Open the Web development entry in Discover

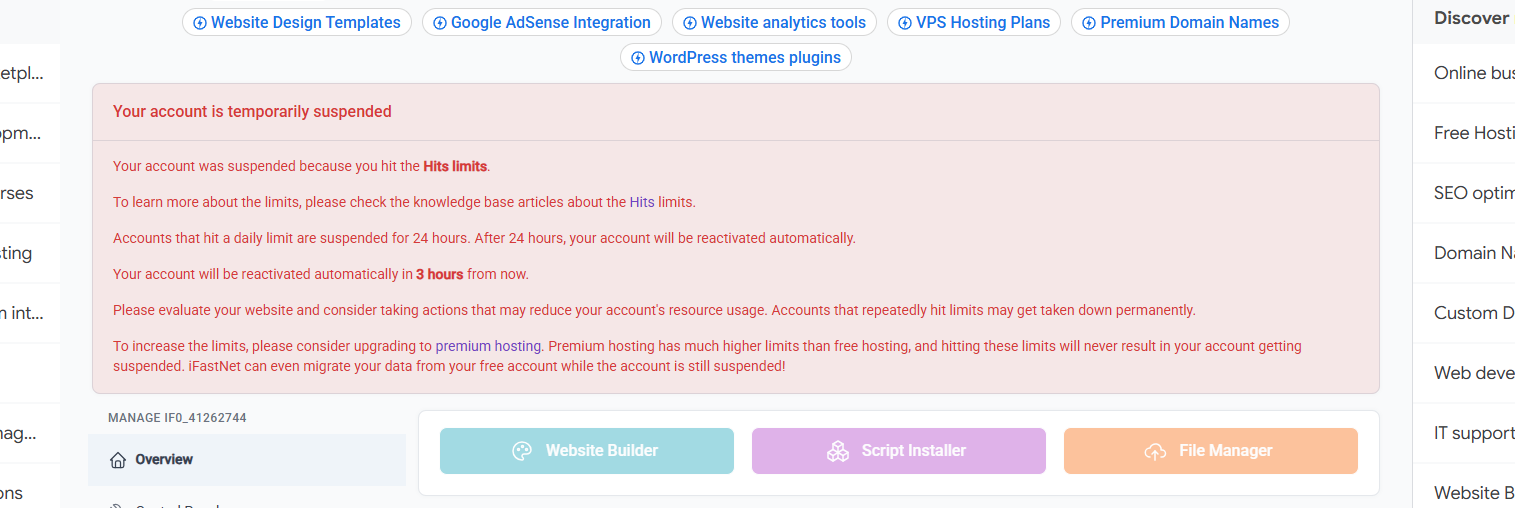1473,373
